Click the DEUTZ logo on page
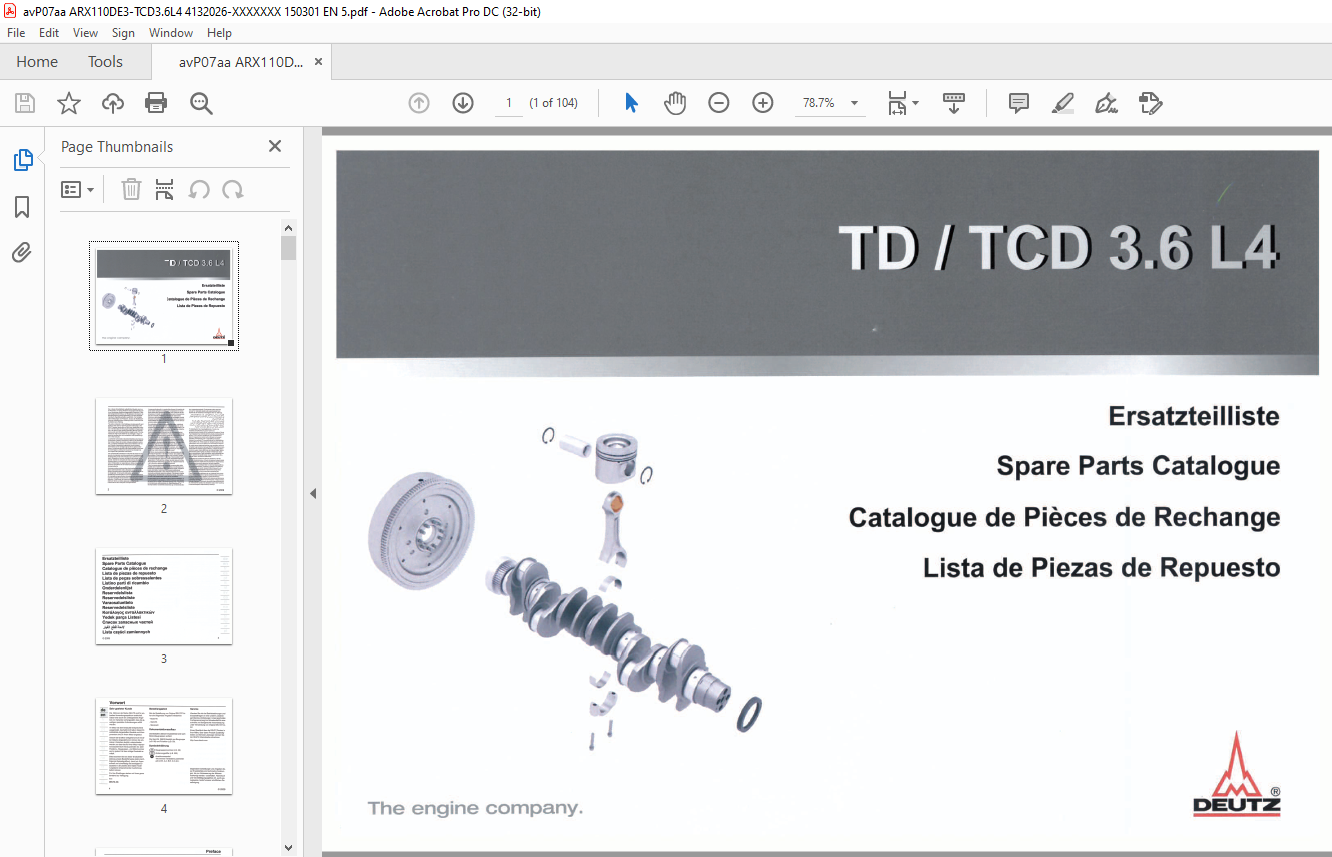The image size is (1332, 857). pos(1236,774)
